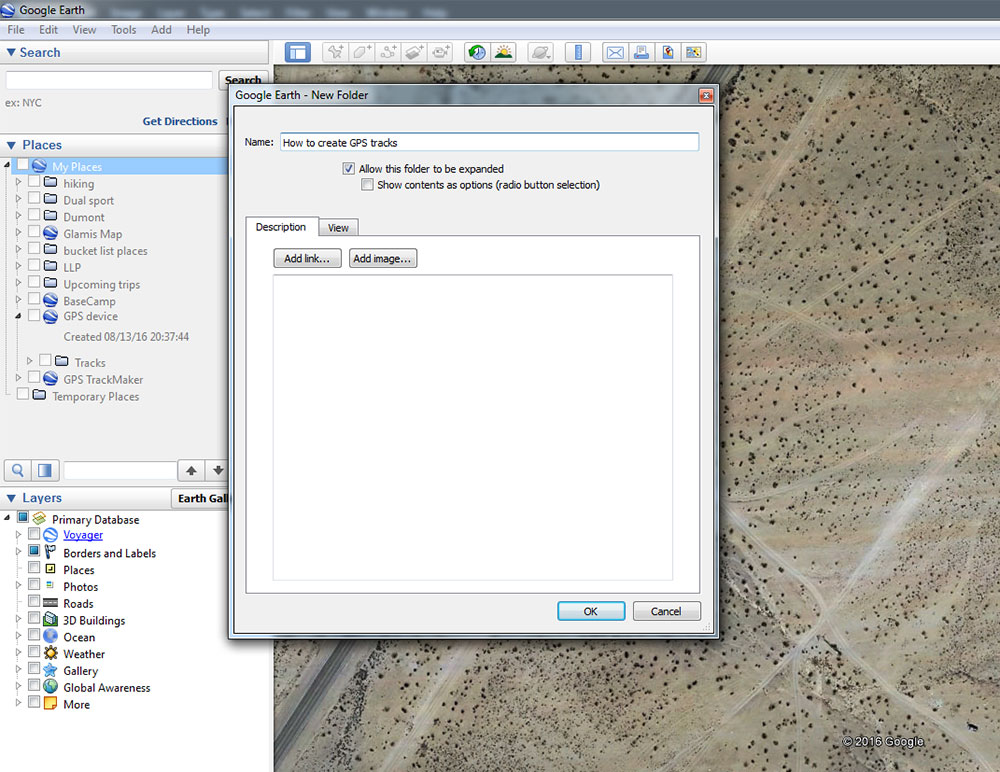Screen dimensions: 1000x772
Task: Click the OK button
Action: tap(591, 611)
